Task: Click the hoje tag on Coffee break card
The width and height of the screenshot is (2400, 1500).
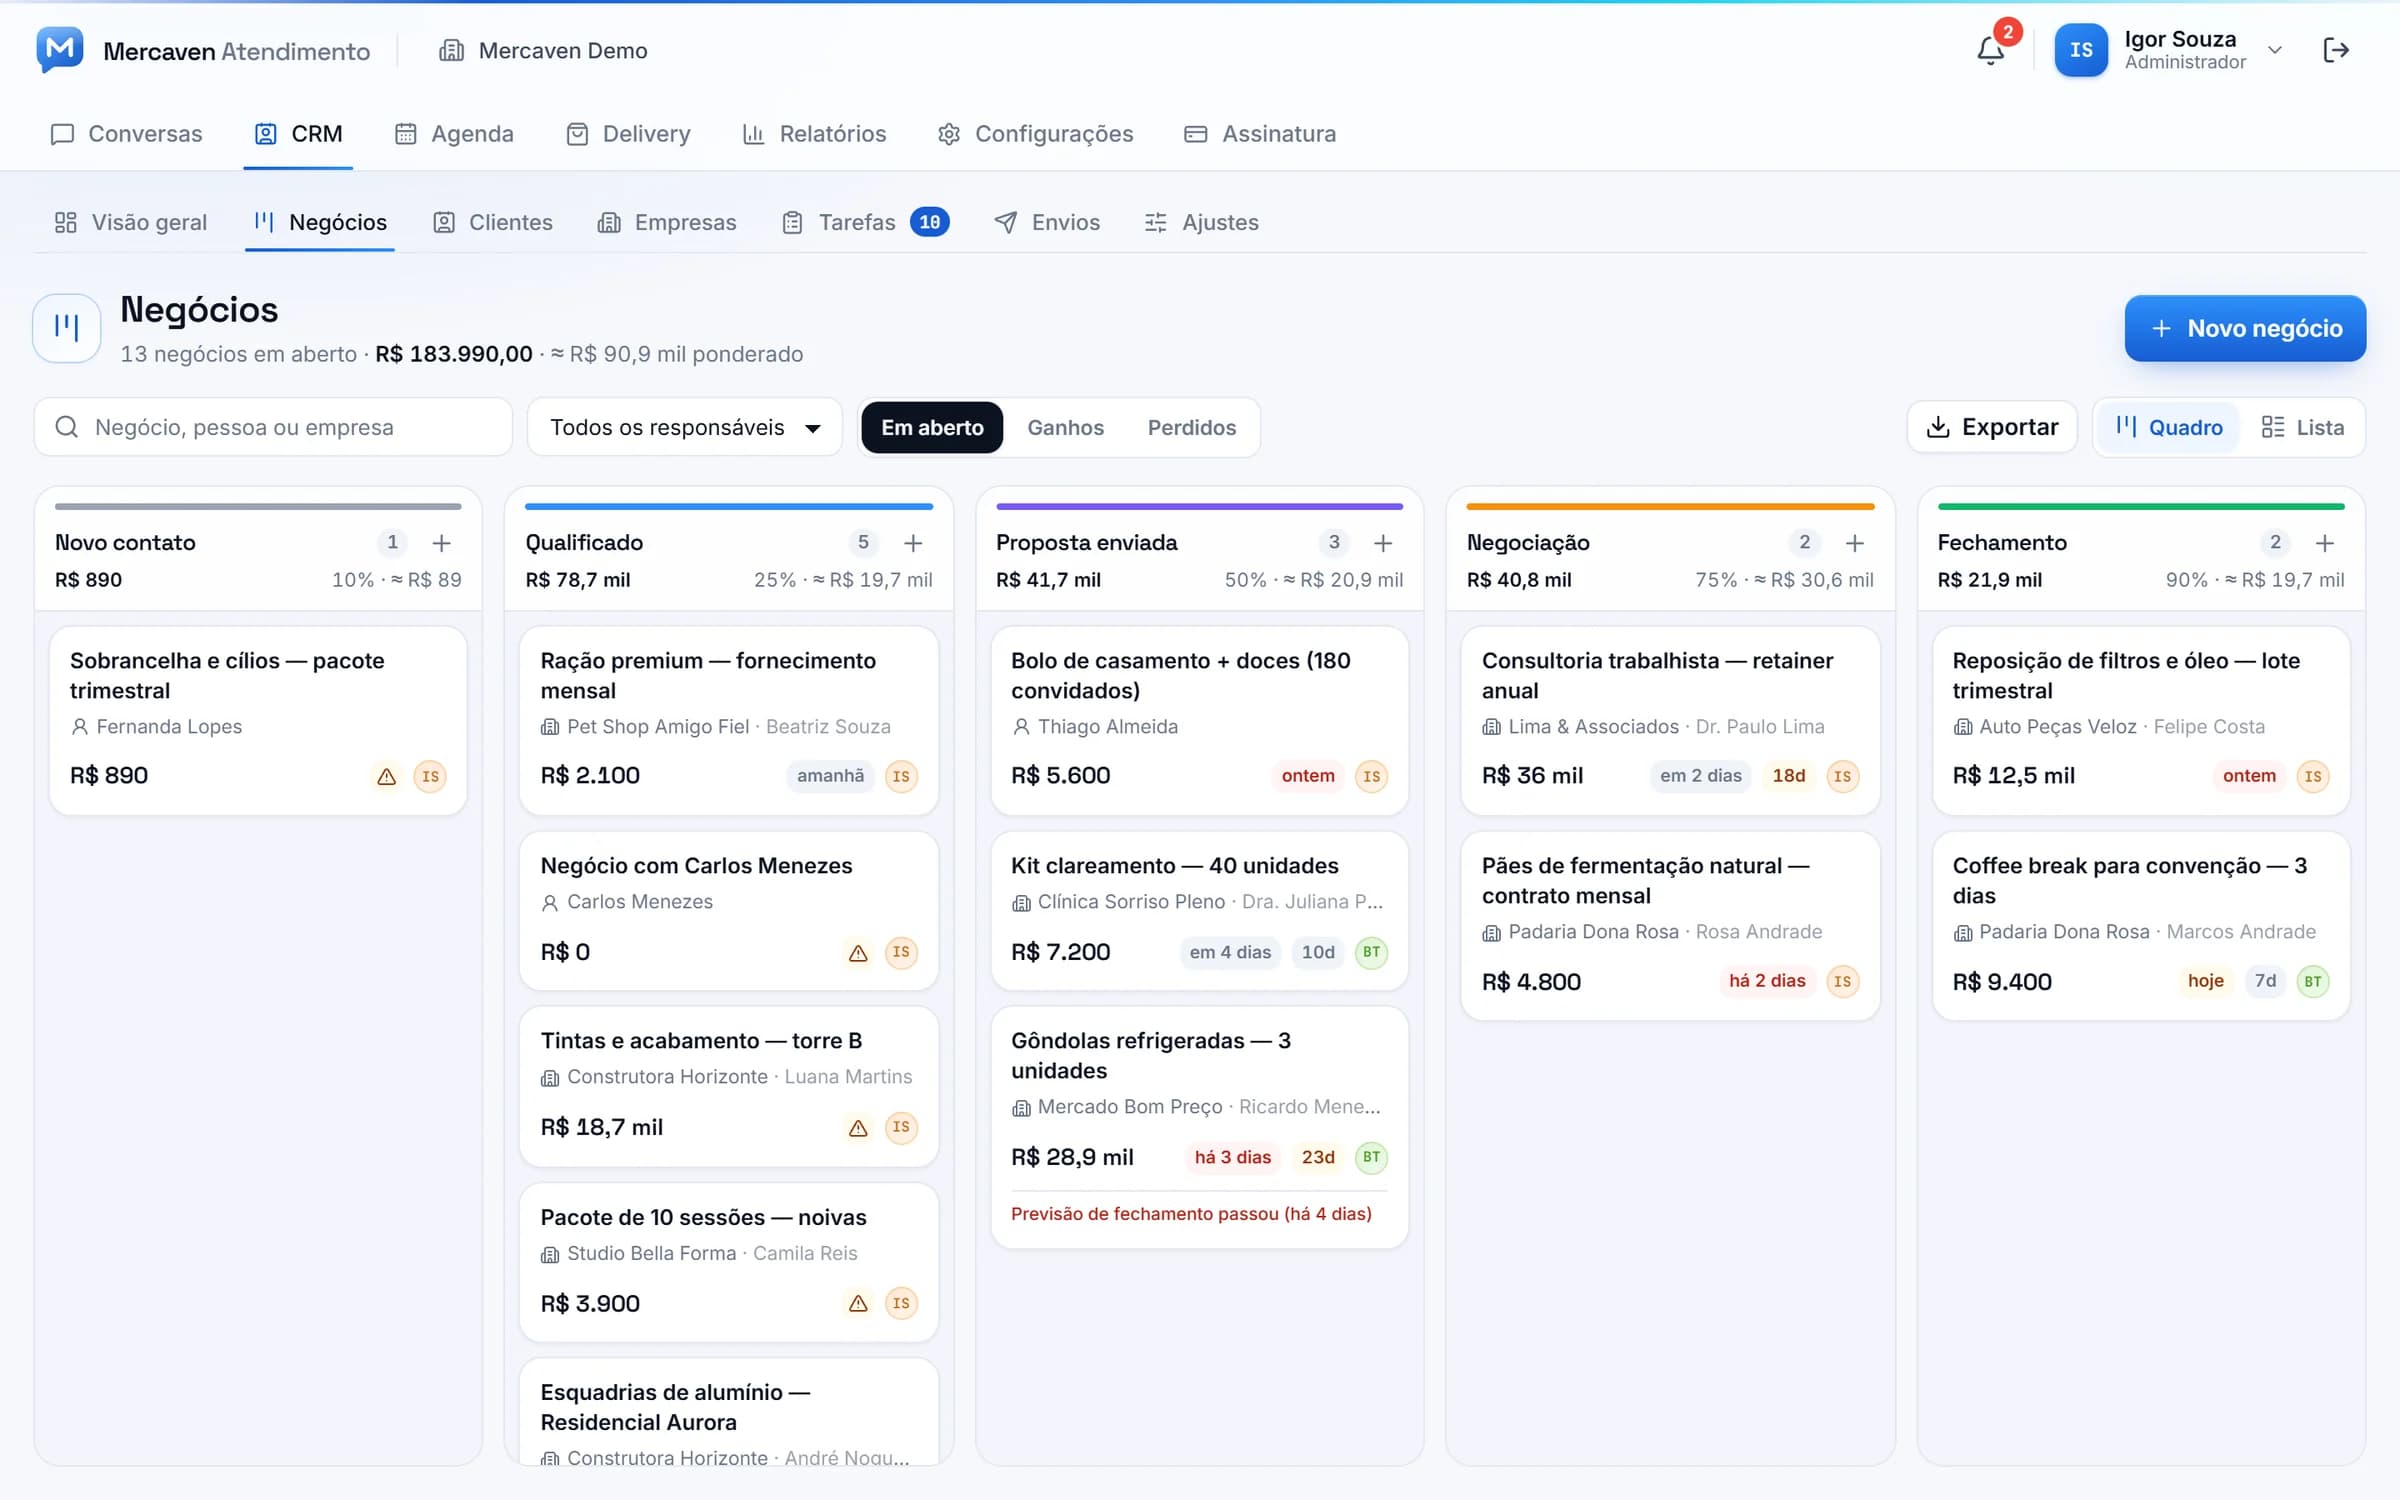Action: point(2205,981)
